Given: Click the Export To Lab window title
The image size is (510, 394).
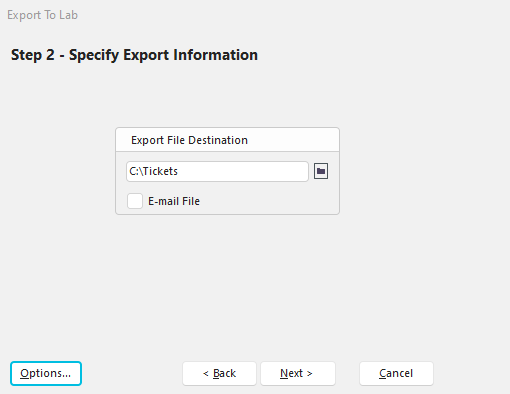Looking at the screenshot, I should 42,15.
